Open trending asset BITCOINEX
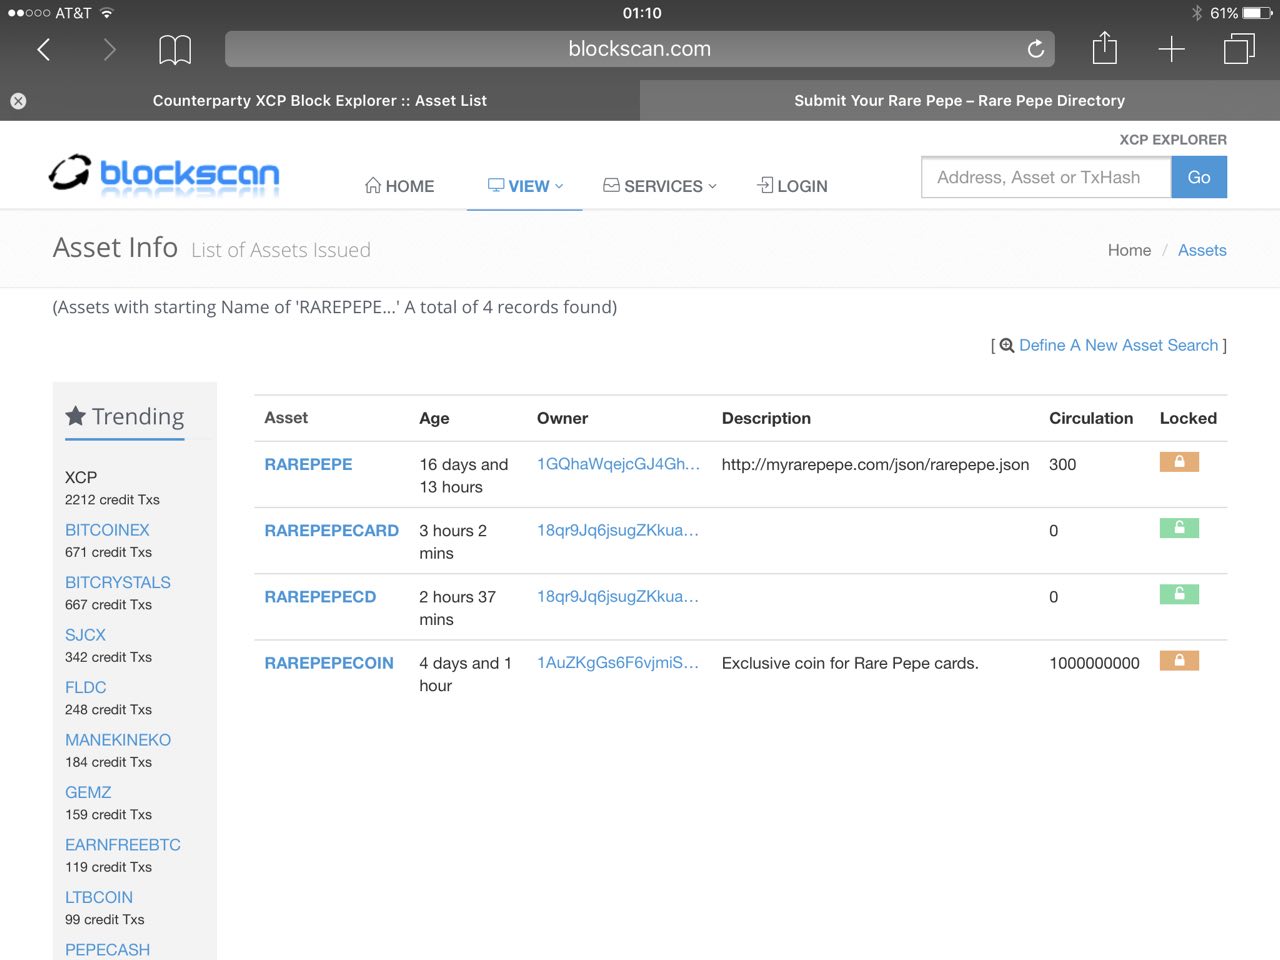The width and height of the screenshot is (1280, 960). (x=107, y=530)
